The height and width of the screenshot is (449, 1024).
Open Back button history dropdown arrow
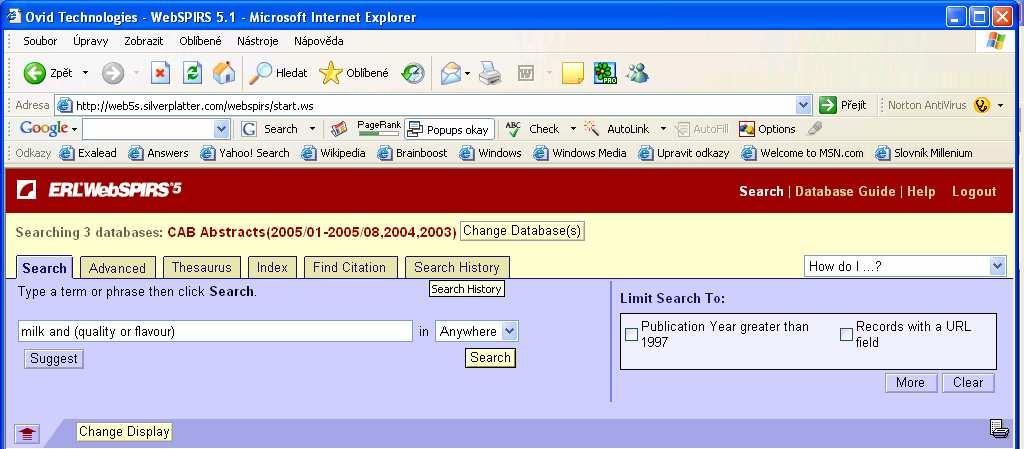tap(85, 73)
